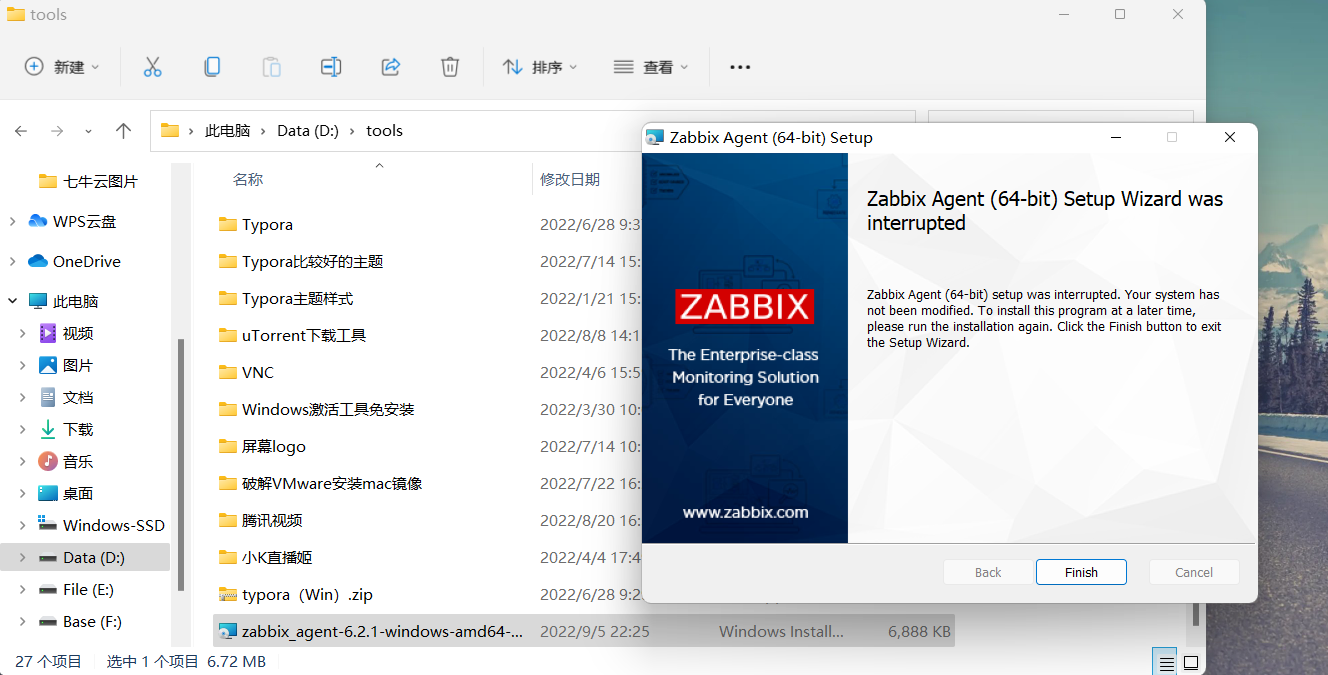Select WPS云盘 in the navigation pane
The width and height of the screenshot is (1328, 675).
84,221
